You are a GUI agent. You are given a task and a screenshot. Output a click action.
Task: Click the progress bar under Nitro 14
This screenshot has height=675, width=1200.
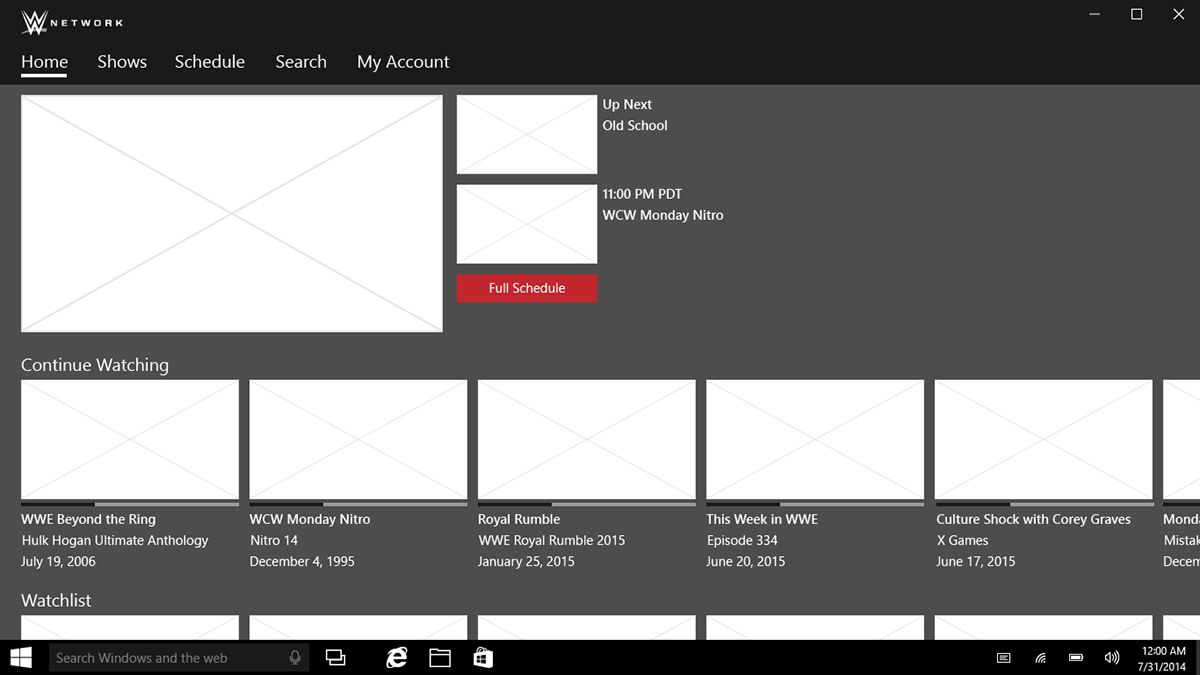coord(358,504)
